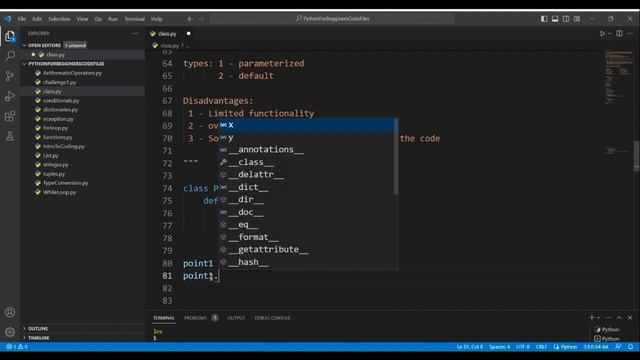Go back using title bar arrow
The image size is (640, 360).
190,19
